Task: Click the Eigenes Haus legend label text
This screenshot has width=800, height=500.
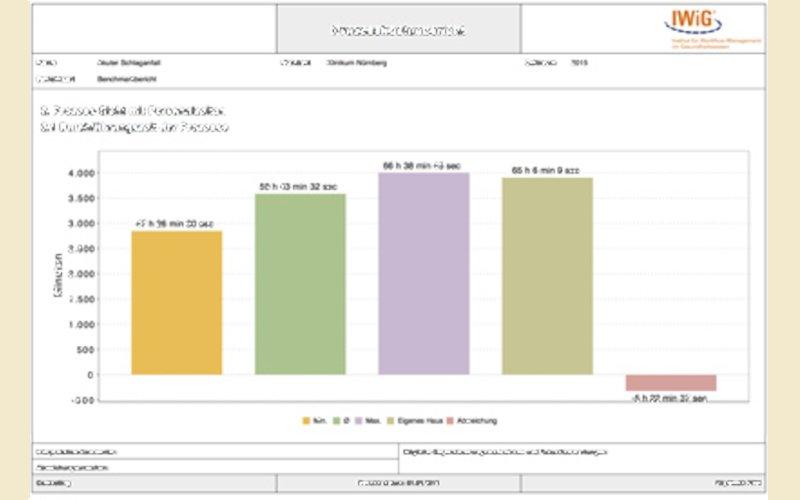Action: pos(420,421)
